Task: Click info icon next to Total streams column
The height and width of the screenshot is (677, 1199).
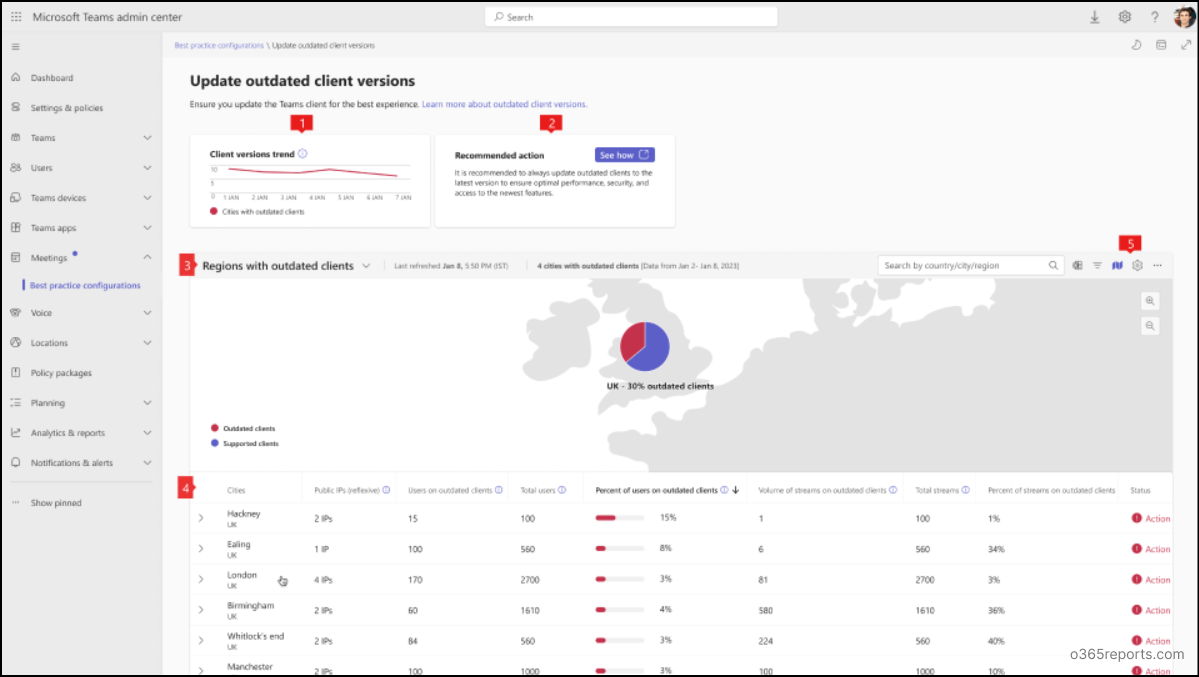Action: [x=966, y=490]
